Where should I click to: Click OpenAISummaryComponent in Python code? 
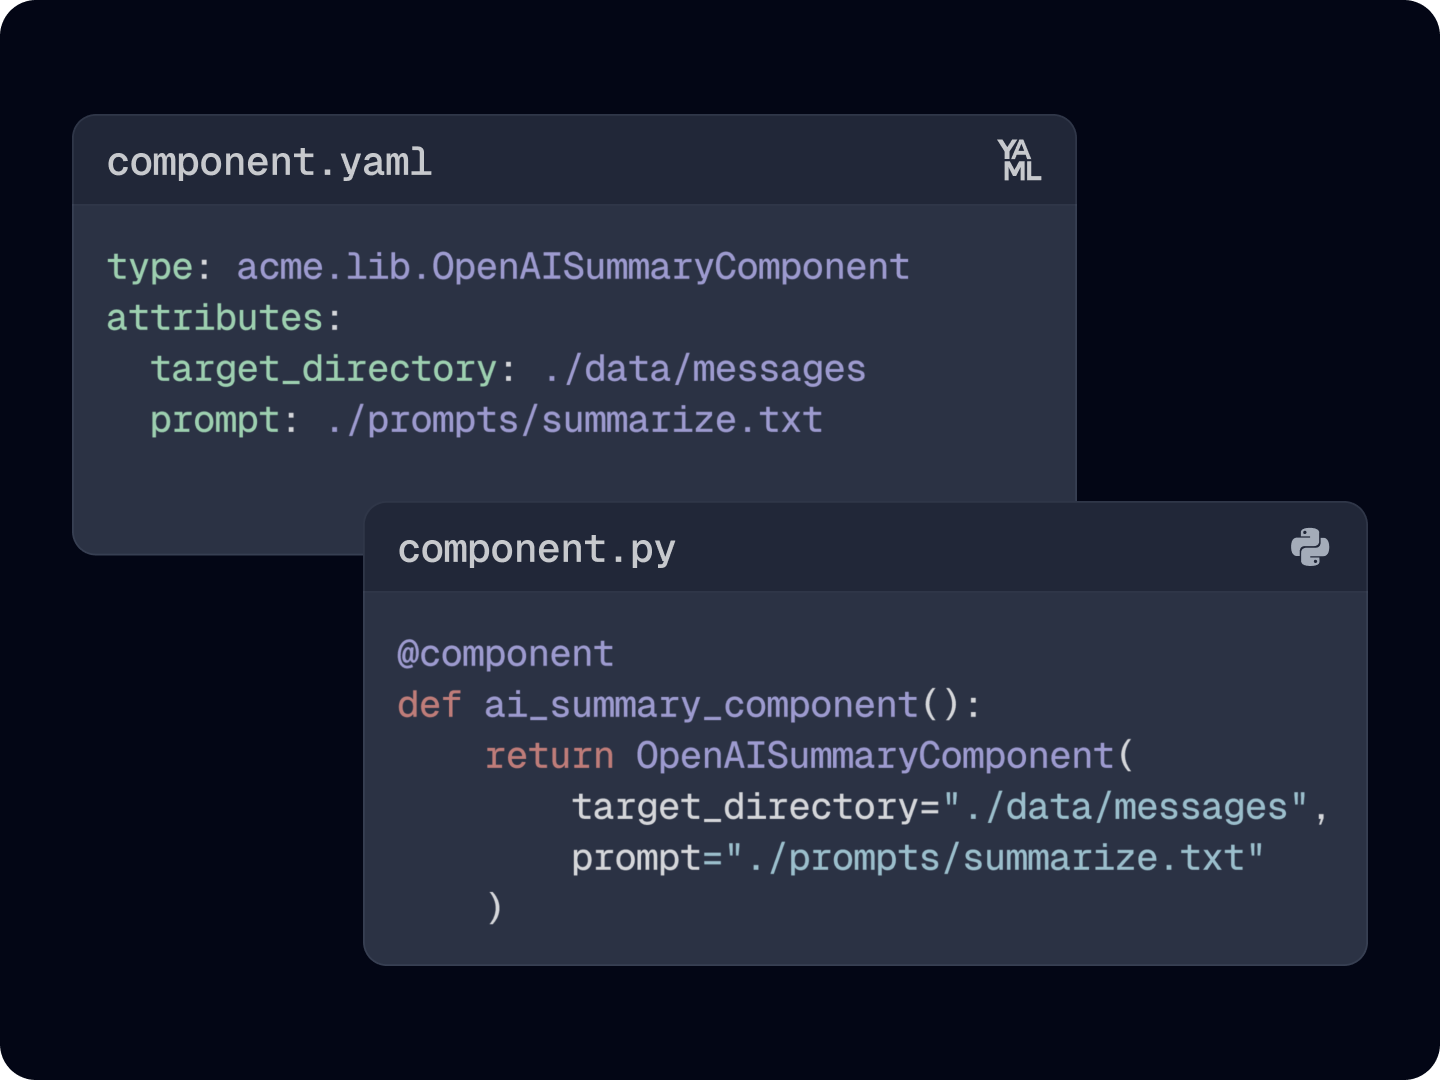875,756
